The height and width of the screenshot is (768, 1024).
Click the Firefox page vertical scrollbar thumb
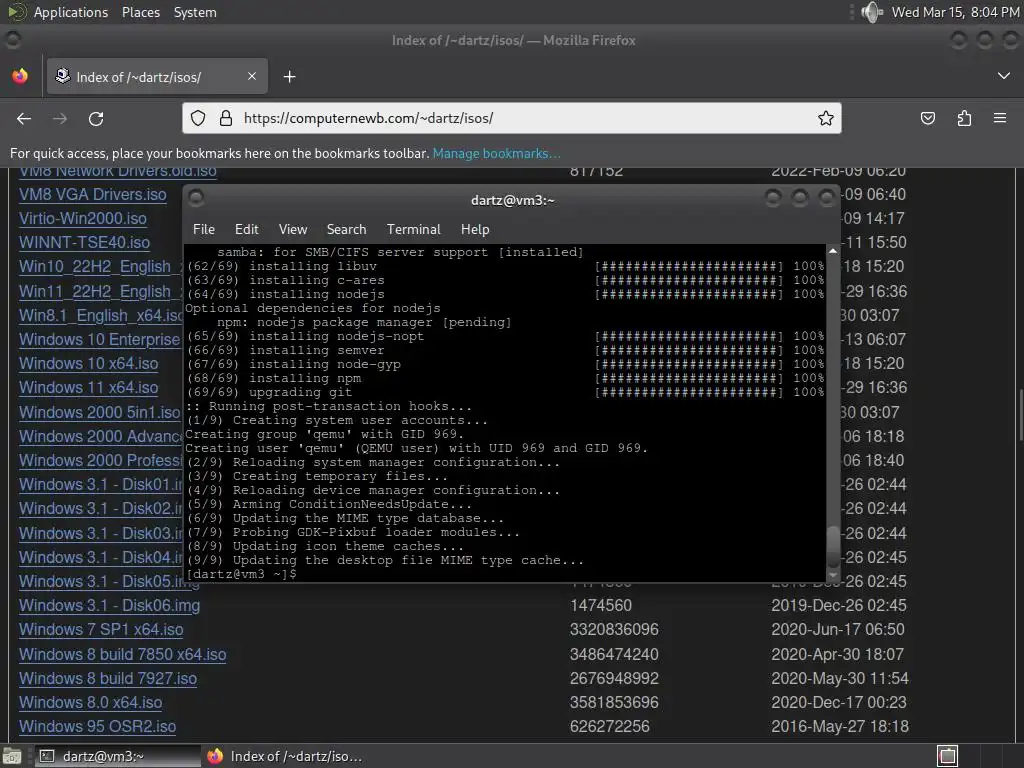(1020, 416)
